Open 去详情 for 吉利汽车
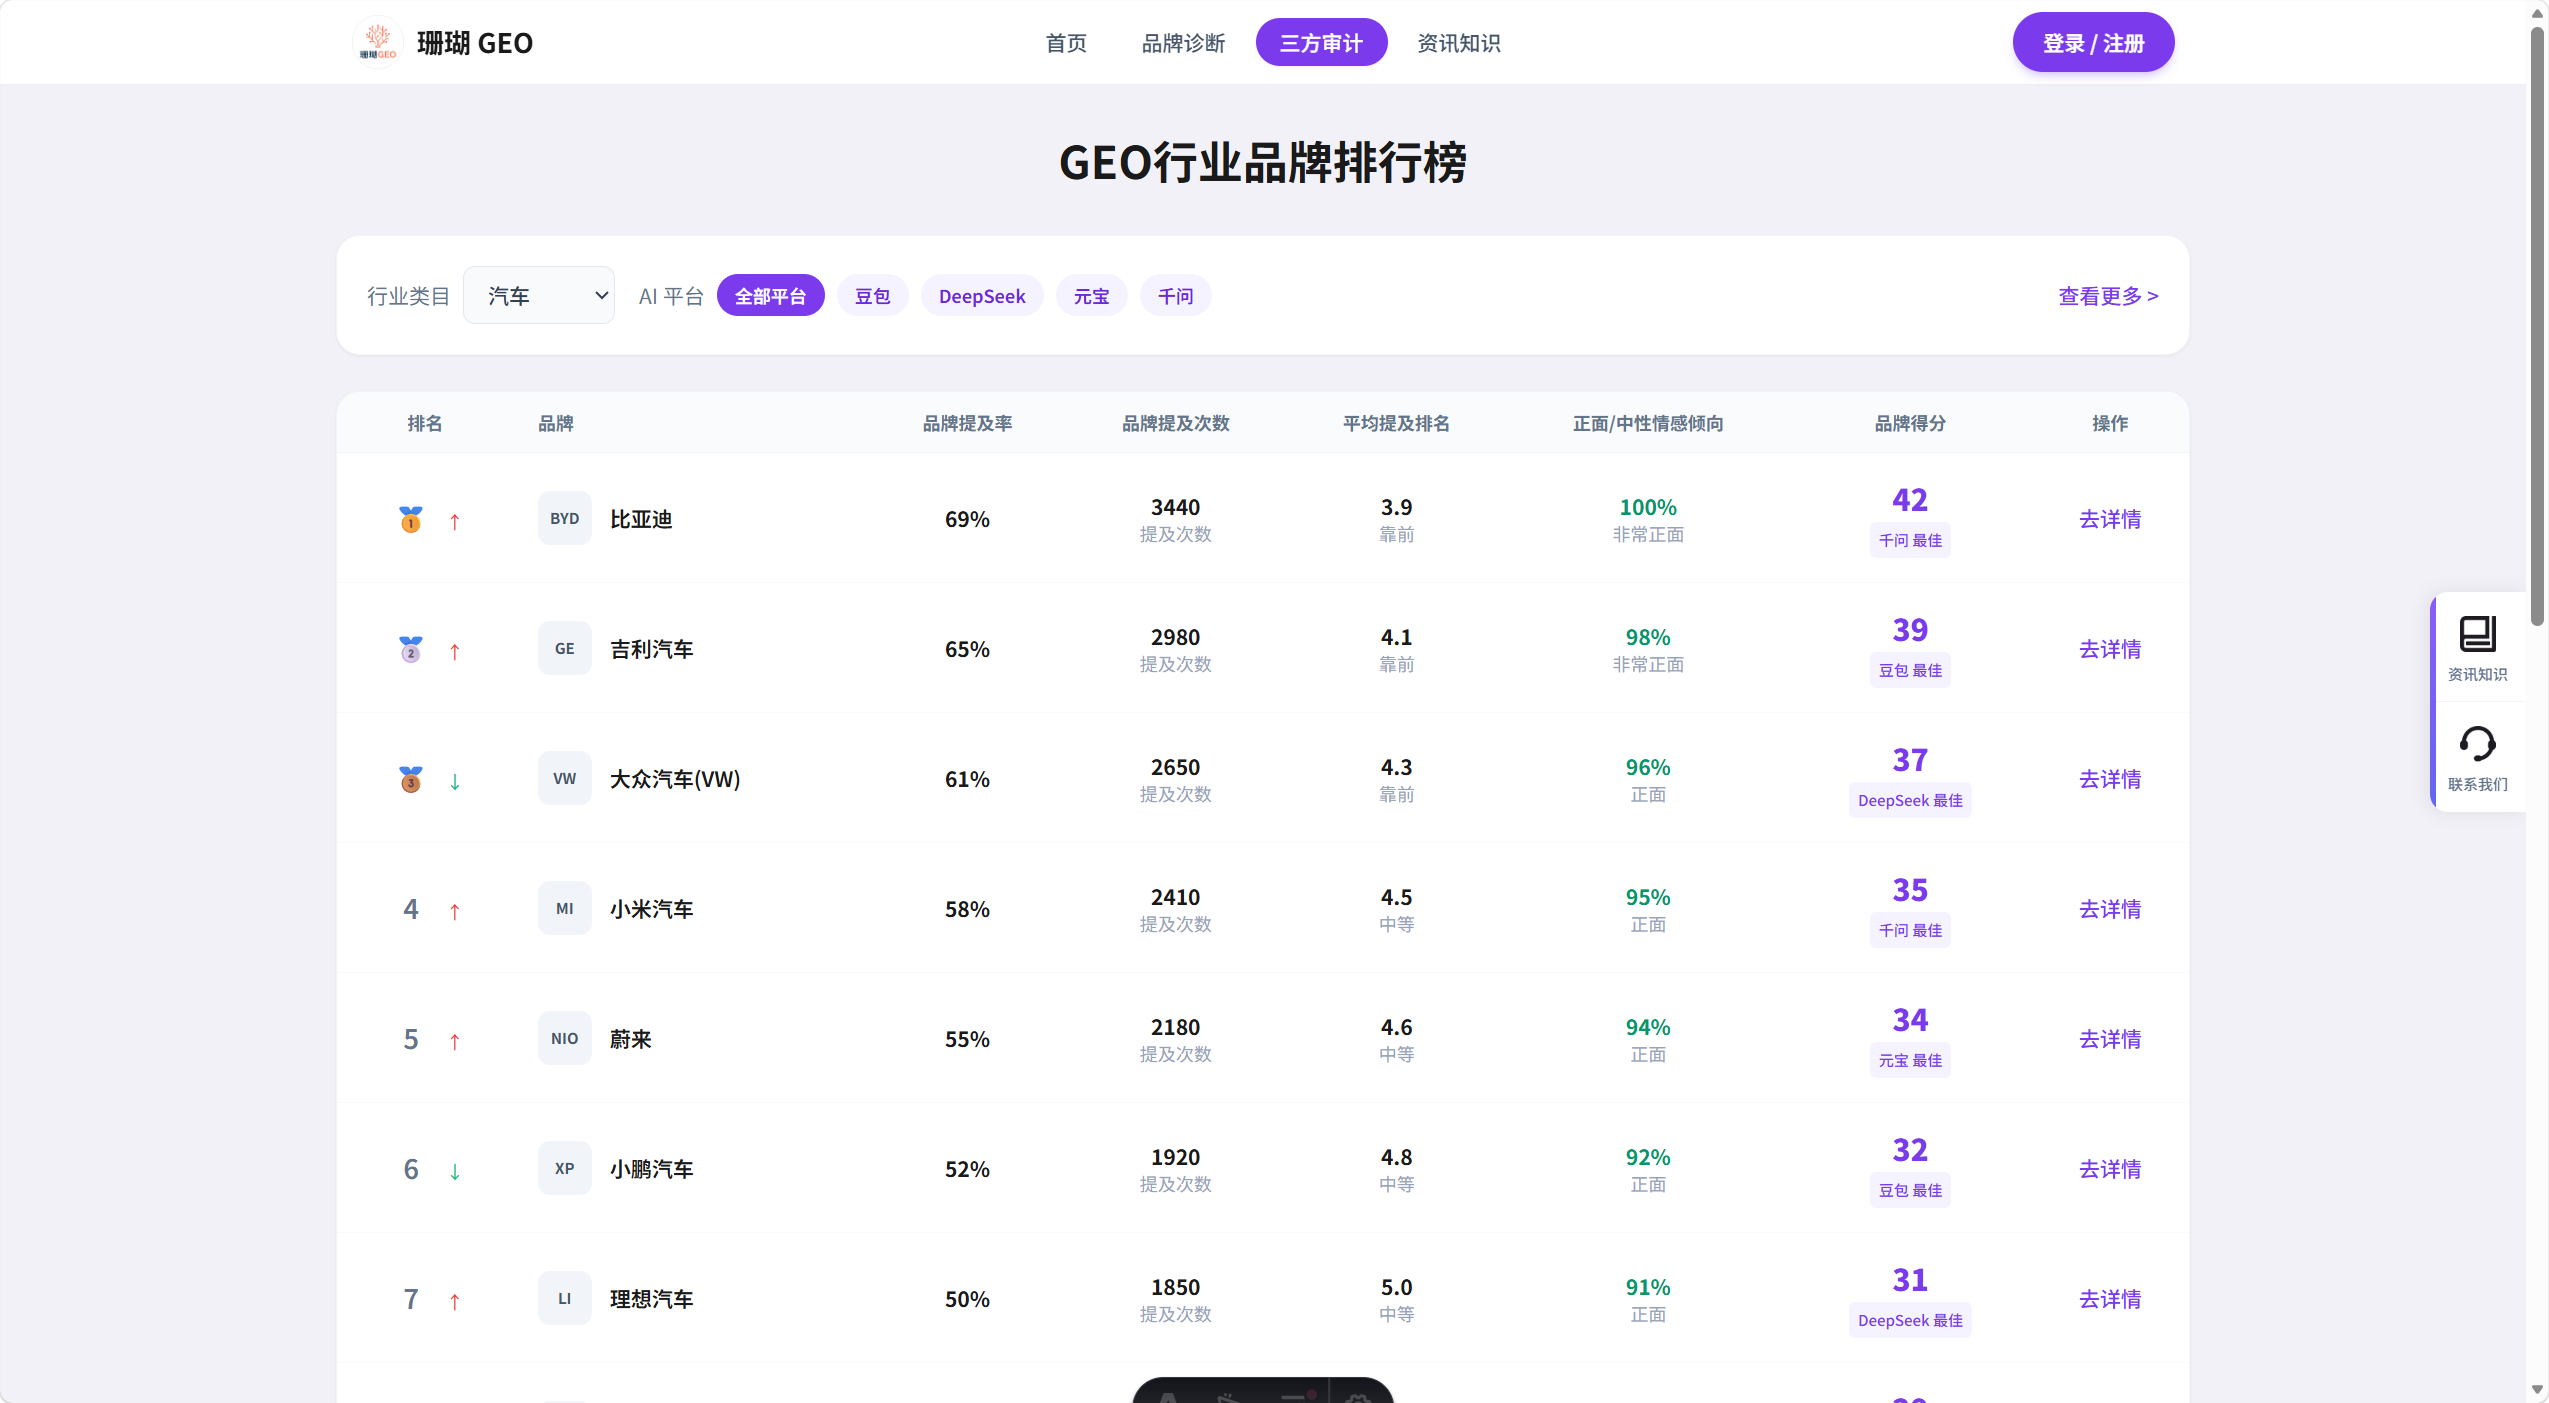2549x1403 pixels. [x=2110, y=649]
